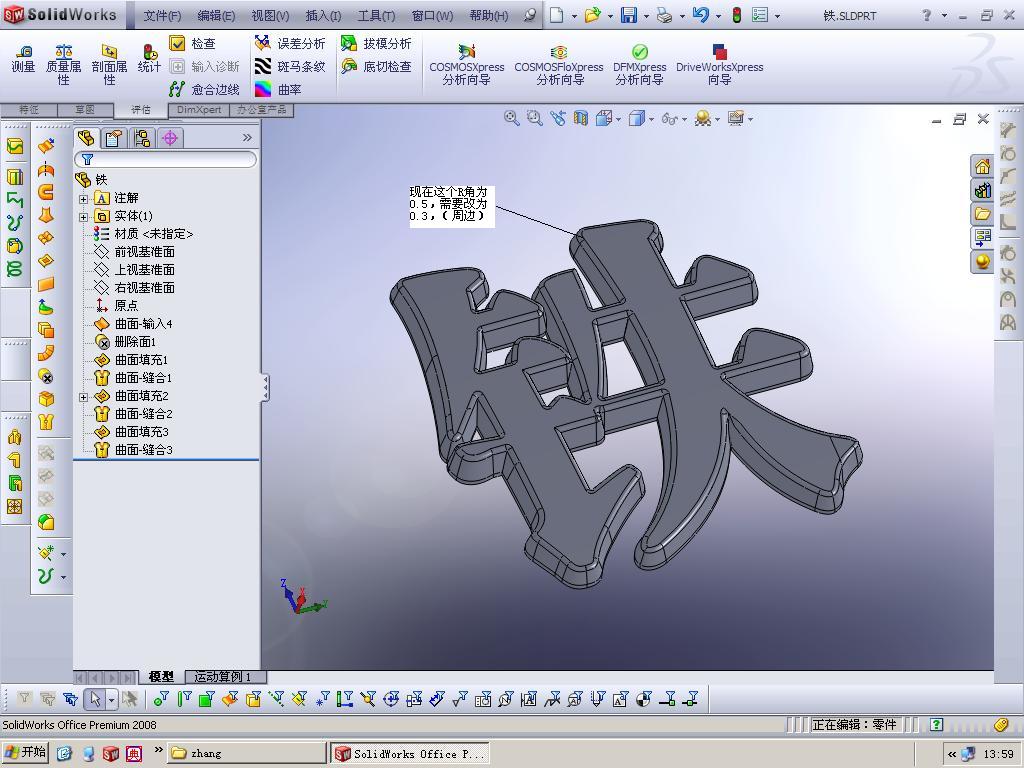This screenshot has height=768, width=1024.
Task: Open the 测量 measure tool
Action: [x=24, y=59]
